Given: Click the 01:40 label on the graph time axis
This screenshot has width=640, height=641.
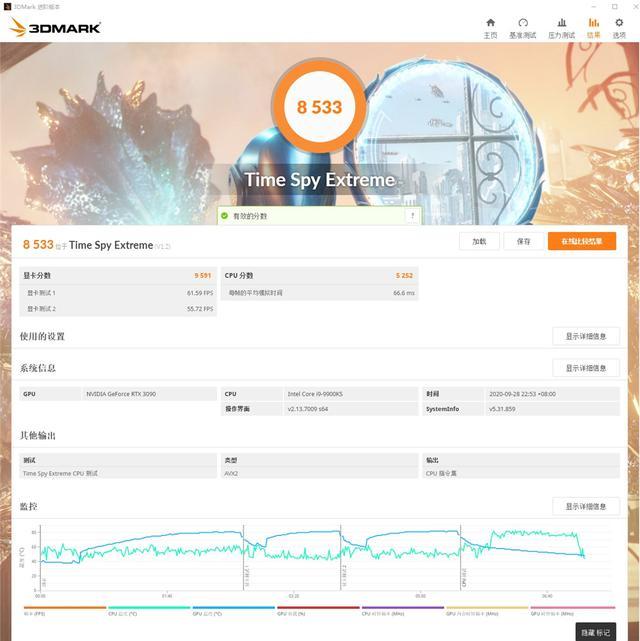Looking at the screenshot, I should point(167,596).
